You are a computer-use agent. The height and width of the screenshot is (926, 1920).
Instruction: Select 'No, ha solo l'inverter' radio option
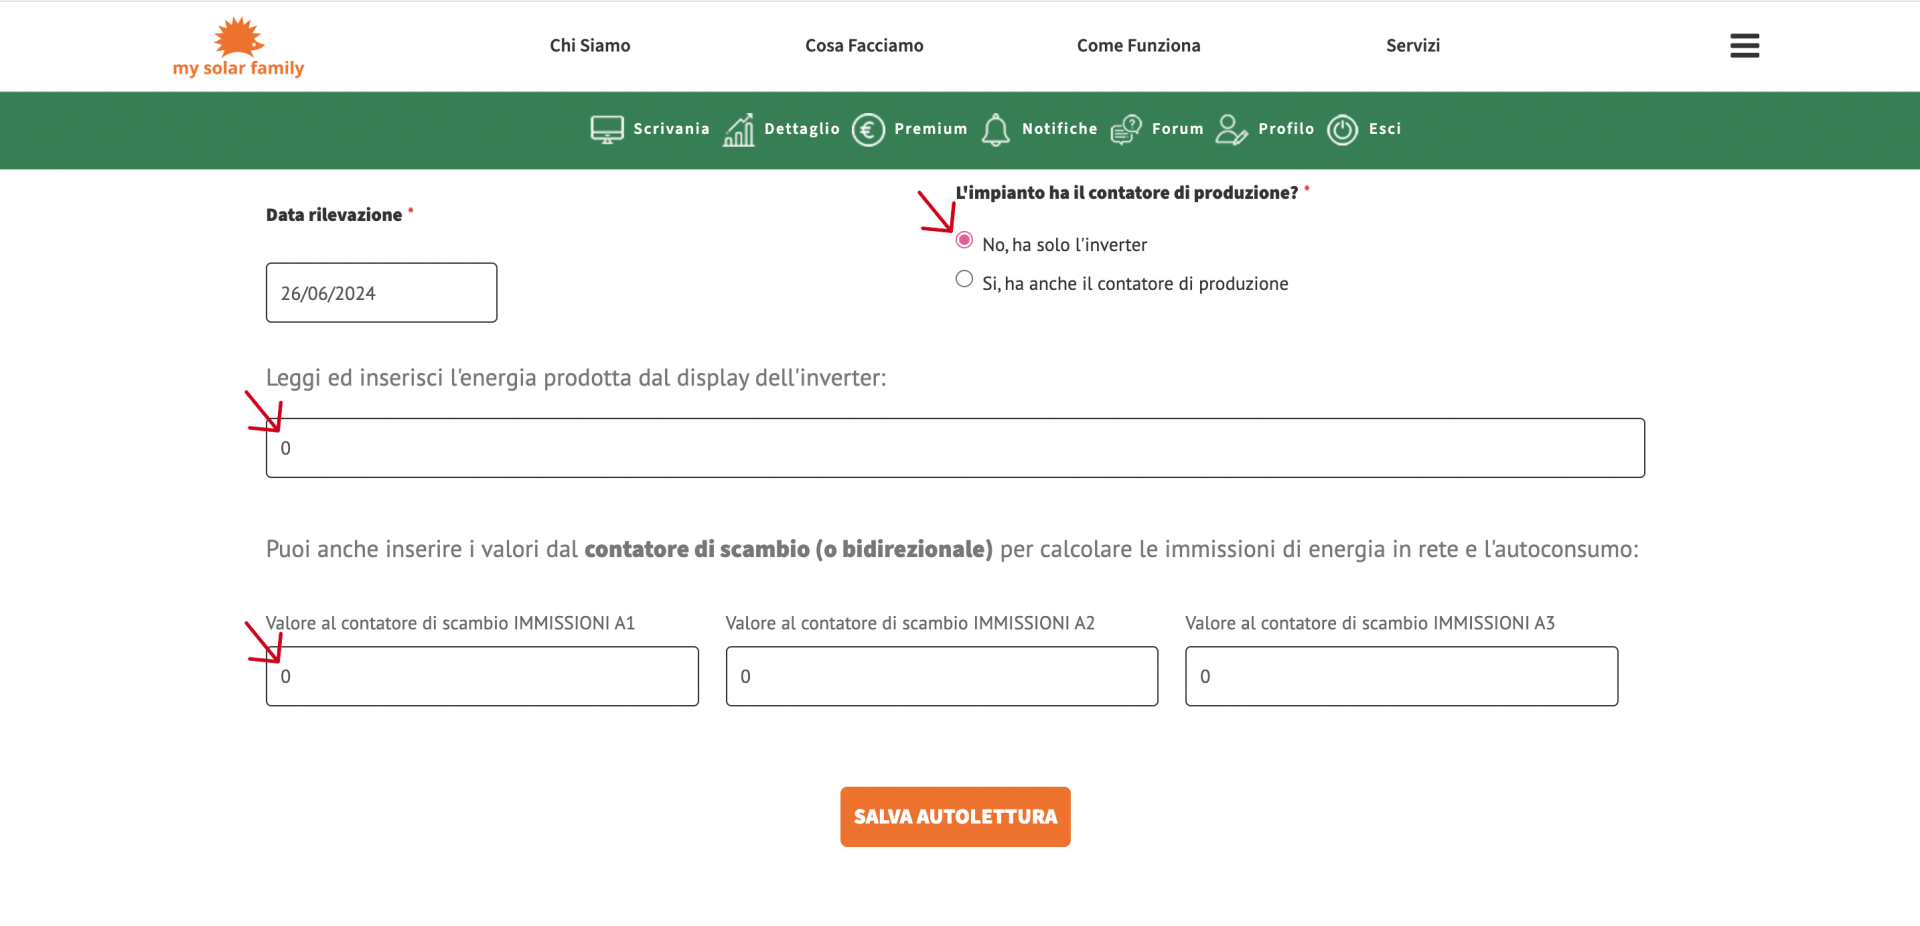tap(964, 240)
